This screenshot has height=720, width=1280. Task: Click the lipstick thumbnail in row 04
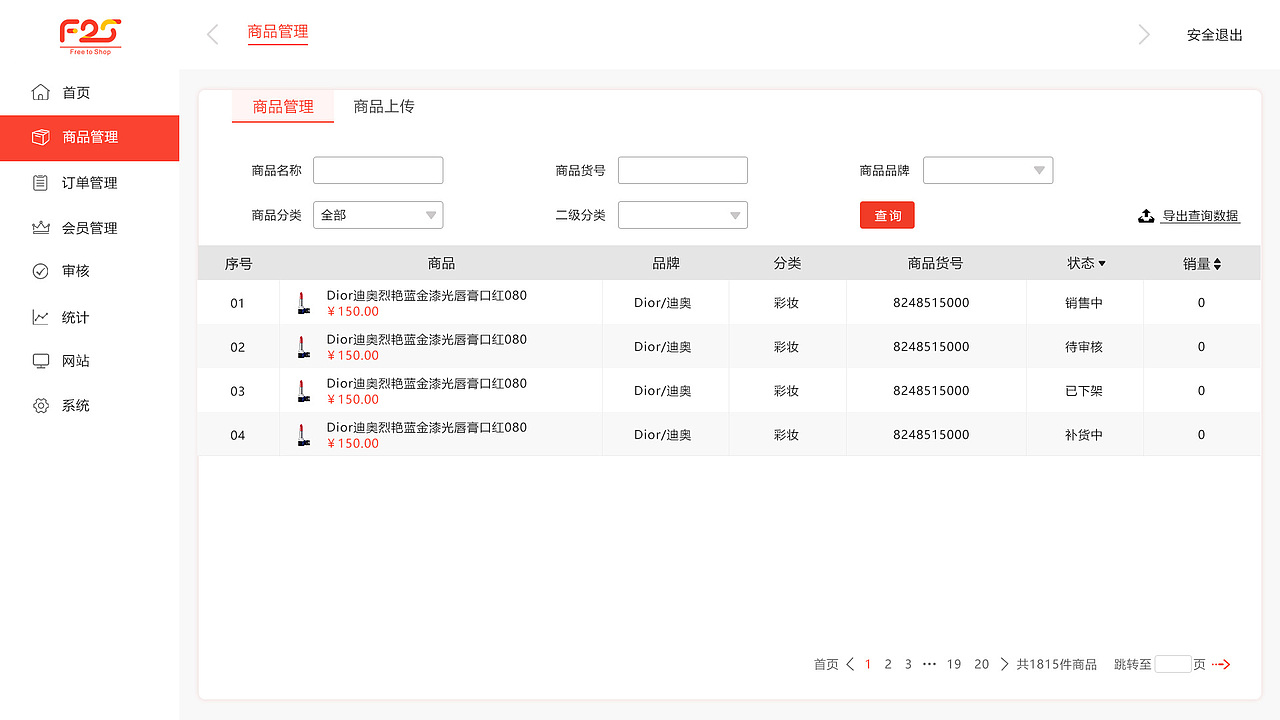tap(303, 435)
